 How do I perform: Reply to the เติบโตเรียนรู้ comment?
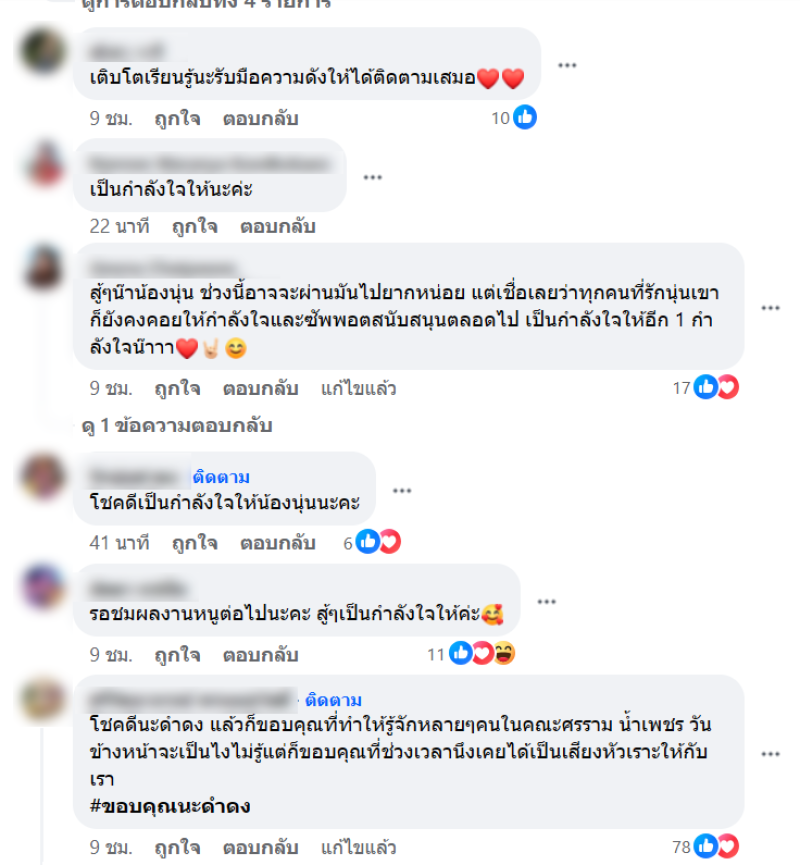pos(260,119)
